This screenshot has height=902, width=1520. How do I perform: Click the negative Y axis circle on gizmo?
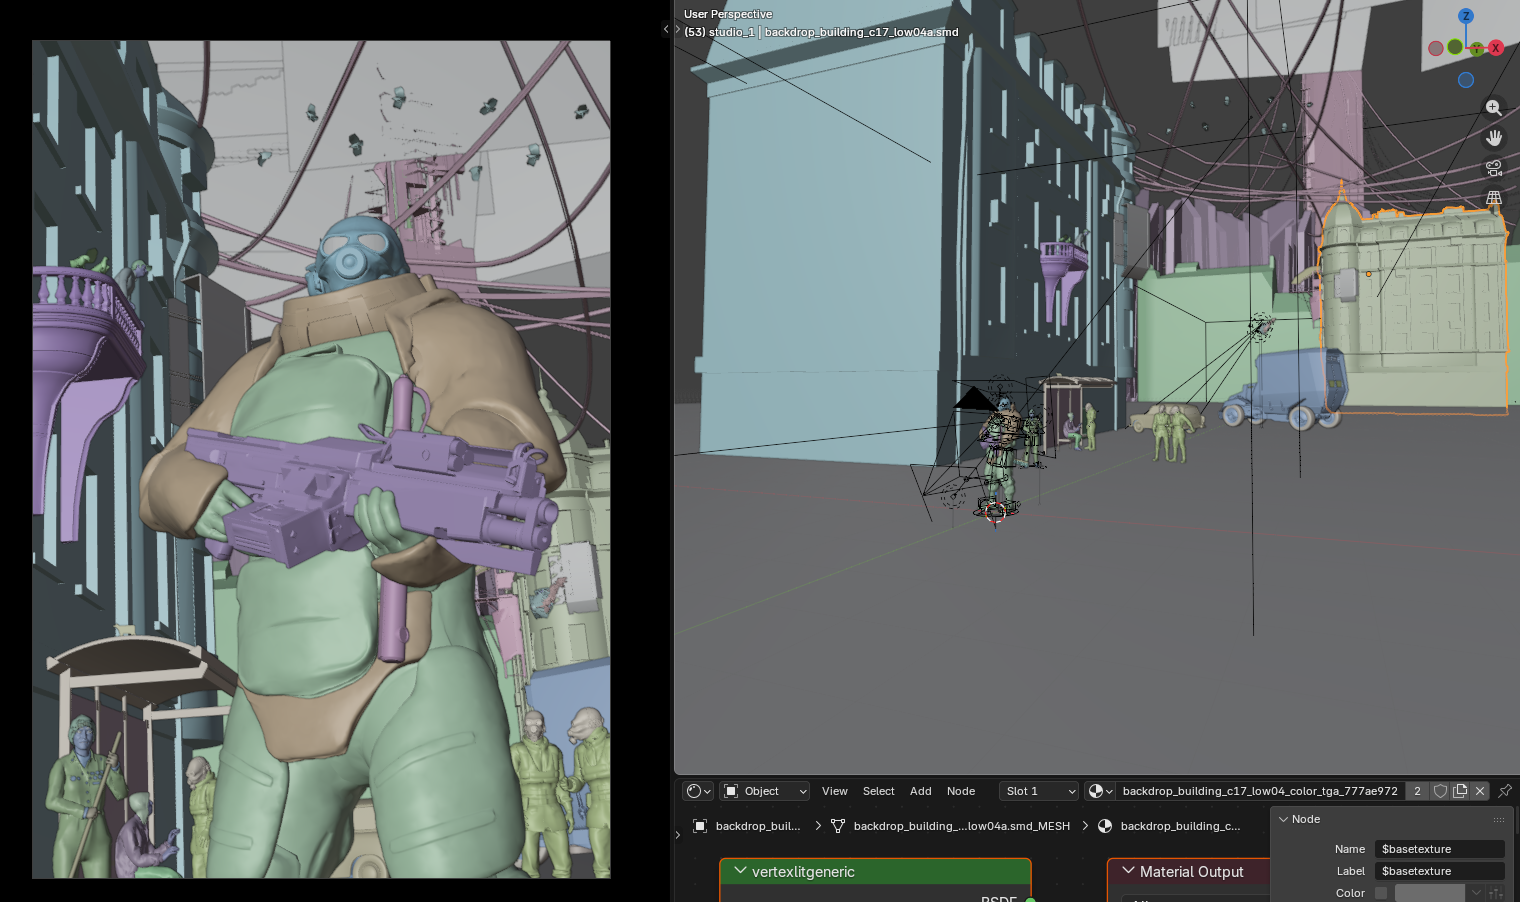pyautogui.click(x=1455, y=47)
